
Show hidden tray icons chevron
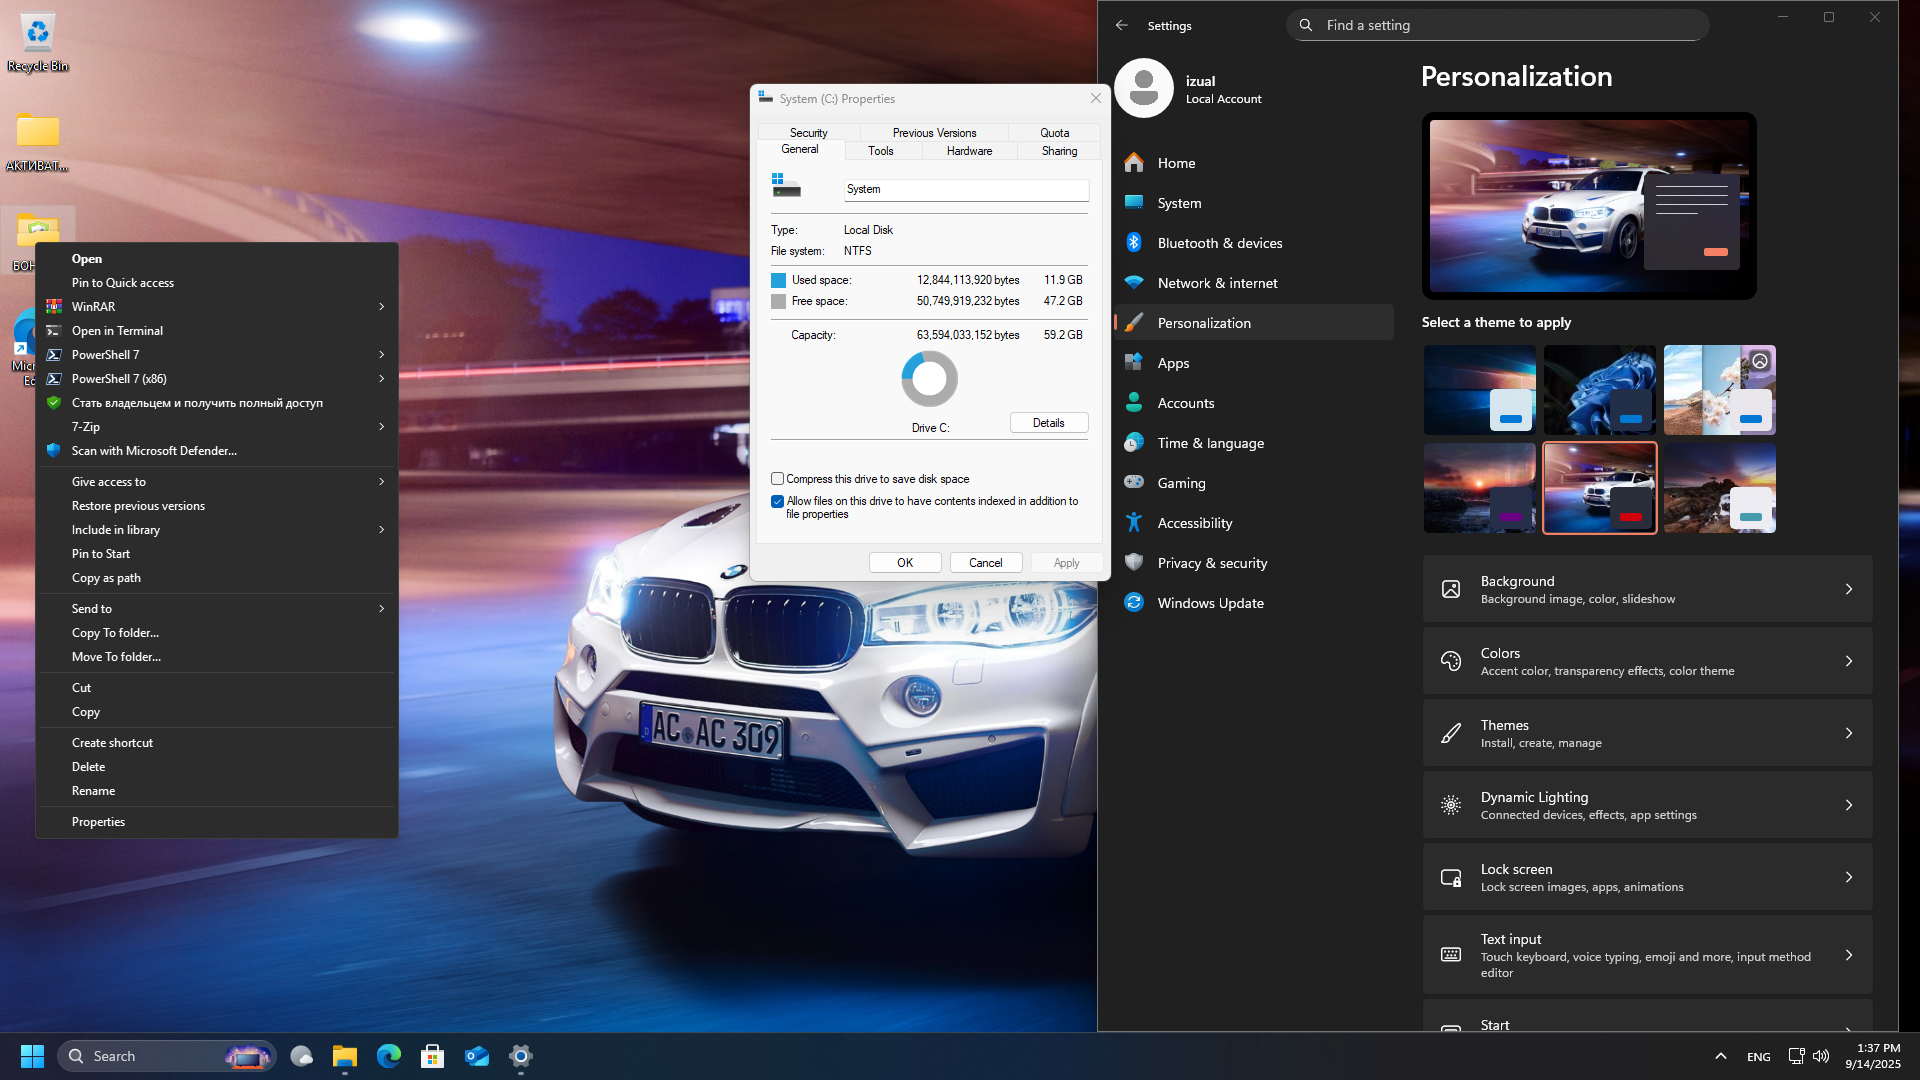1721,1056
